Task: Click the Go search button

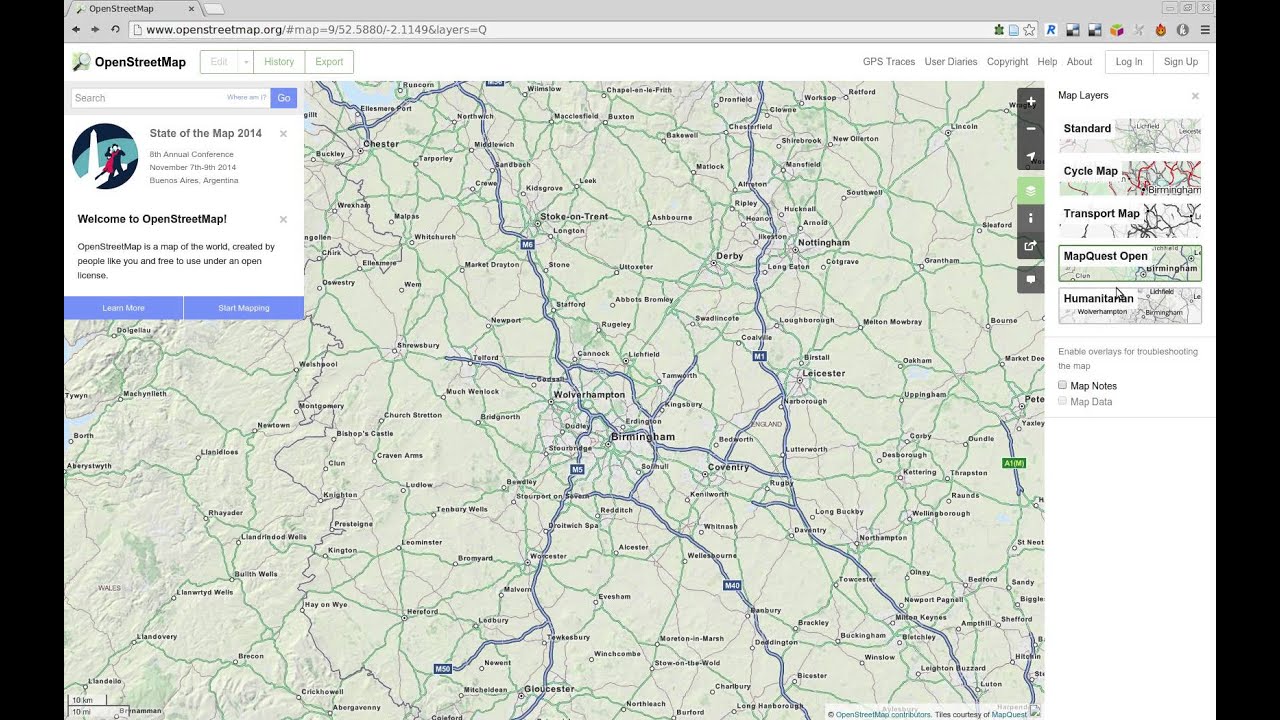Action: pyautogui.click(x=284, y=98)
